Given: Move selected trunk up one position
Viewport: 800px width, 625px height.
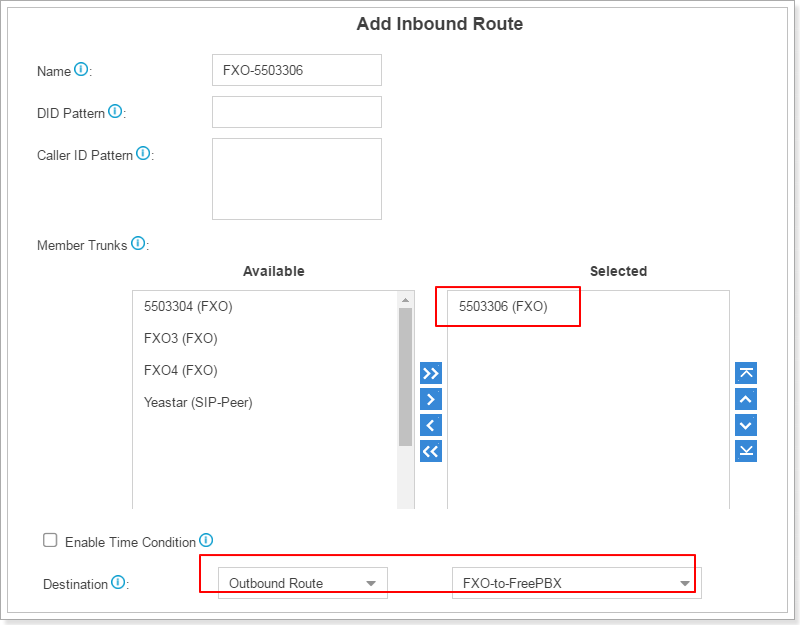Looking at the screenshot, I should (x=746, y=399).
